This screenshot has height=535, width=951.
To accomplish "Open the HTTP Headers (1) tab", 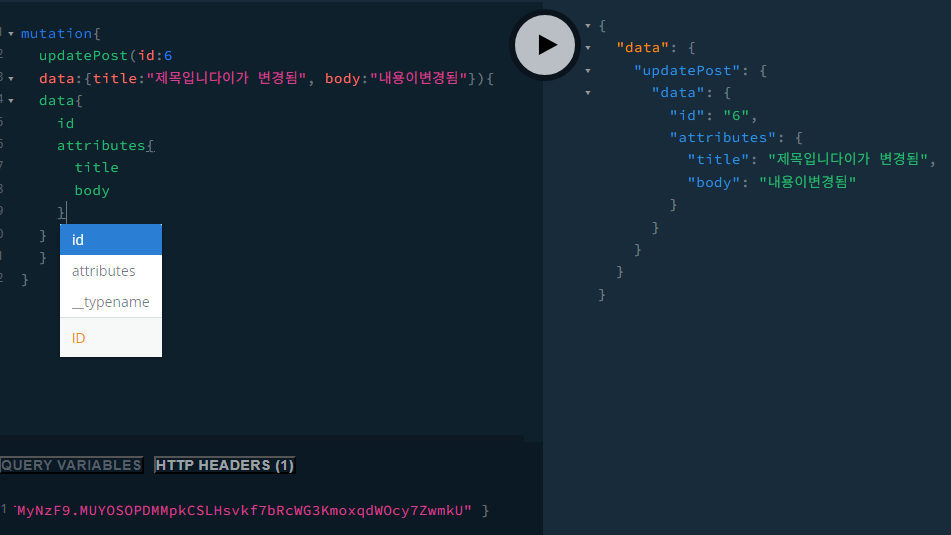I will [x=224, y=465].
